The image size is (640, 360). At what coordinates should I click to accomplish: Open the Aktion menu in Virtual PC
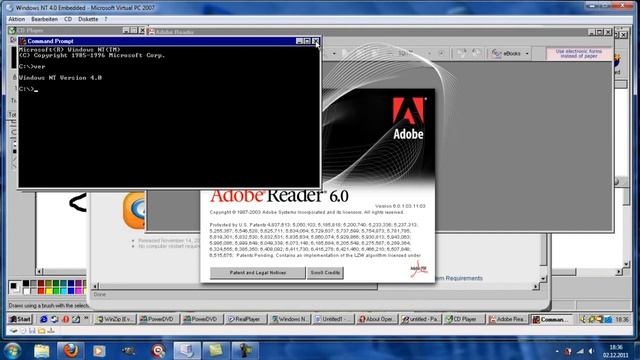[x=17, y=19]
